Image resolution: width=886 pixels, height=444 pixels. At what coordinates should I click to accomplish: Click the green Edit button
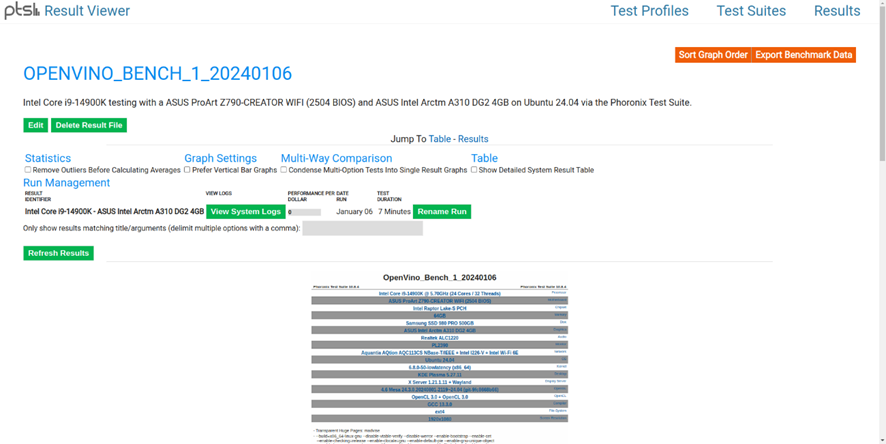tap(36, 125)
